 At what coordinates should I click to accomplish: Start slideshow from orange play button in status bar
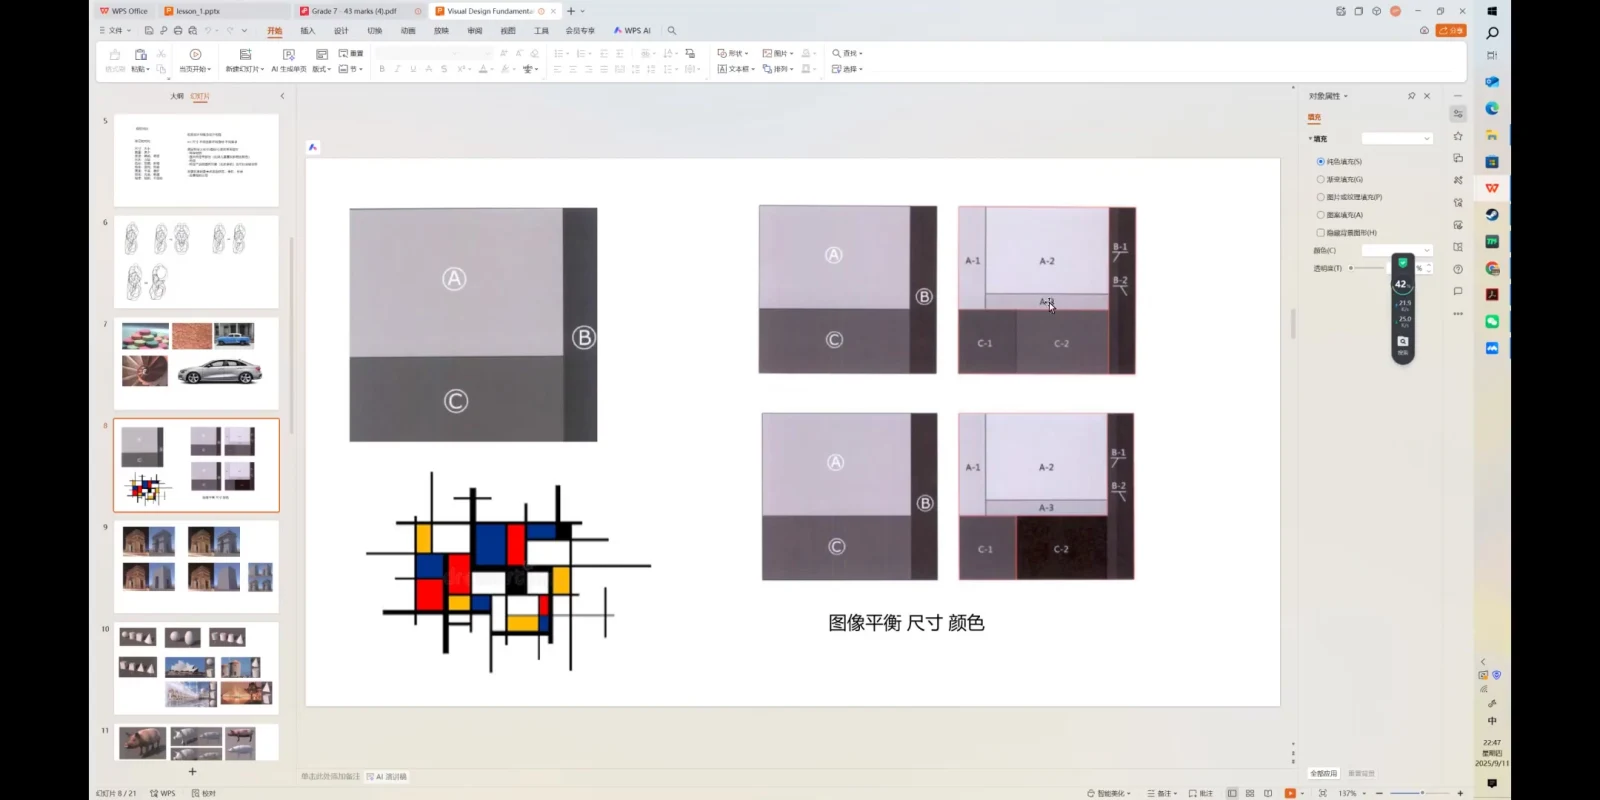coord(1290,793)
